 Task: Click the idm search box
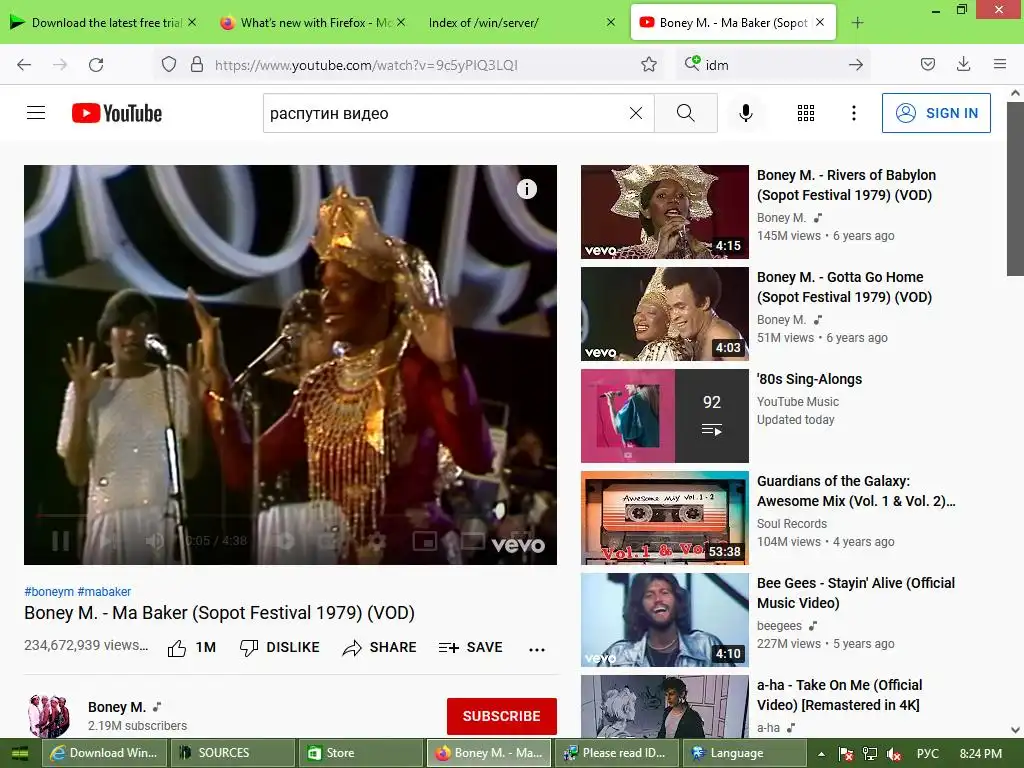tap(775, 65)
